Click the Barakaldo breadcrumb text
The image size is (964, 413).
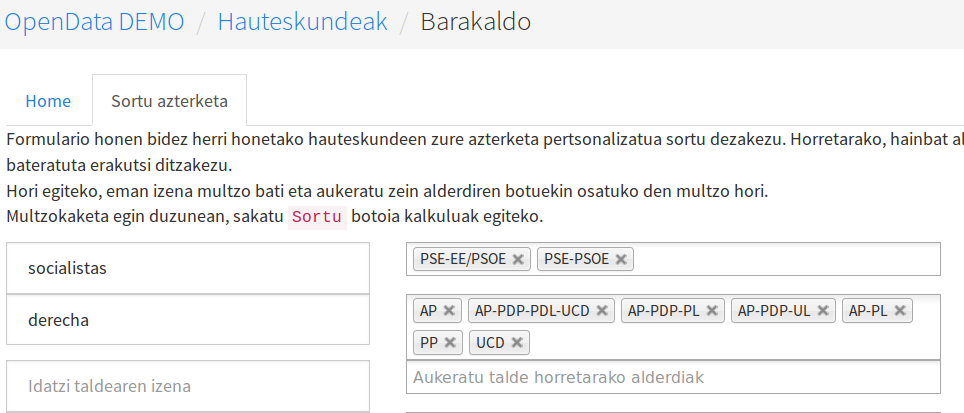476,22
